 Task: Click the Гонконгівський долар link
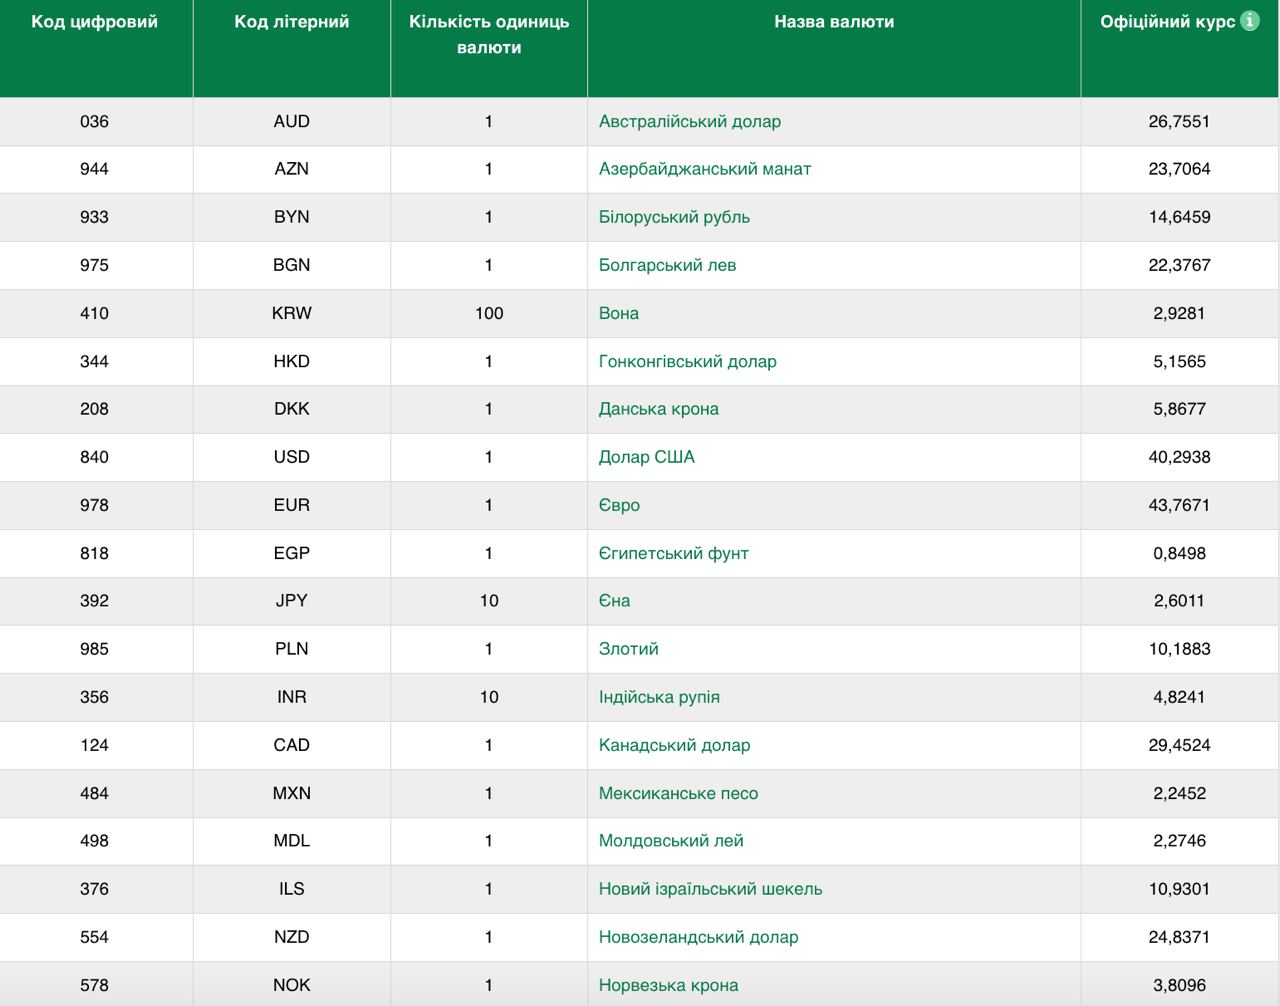687,361
